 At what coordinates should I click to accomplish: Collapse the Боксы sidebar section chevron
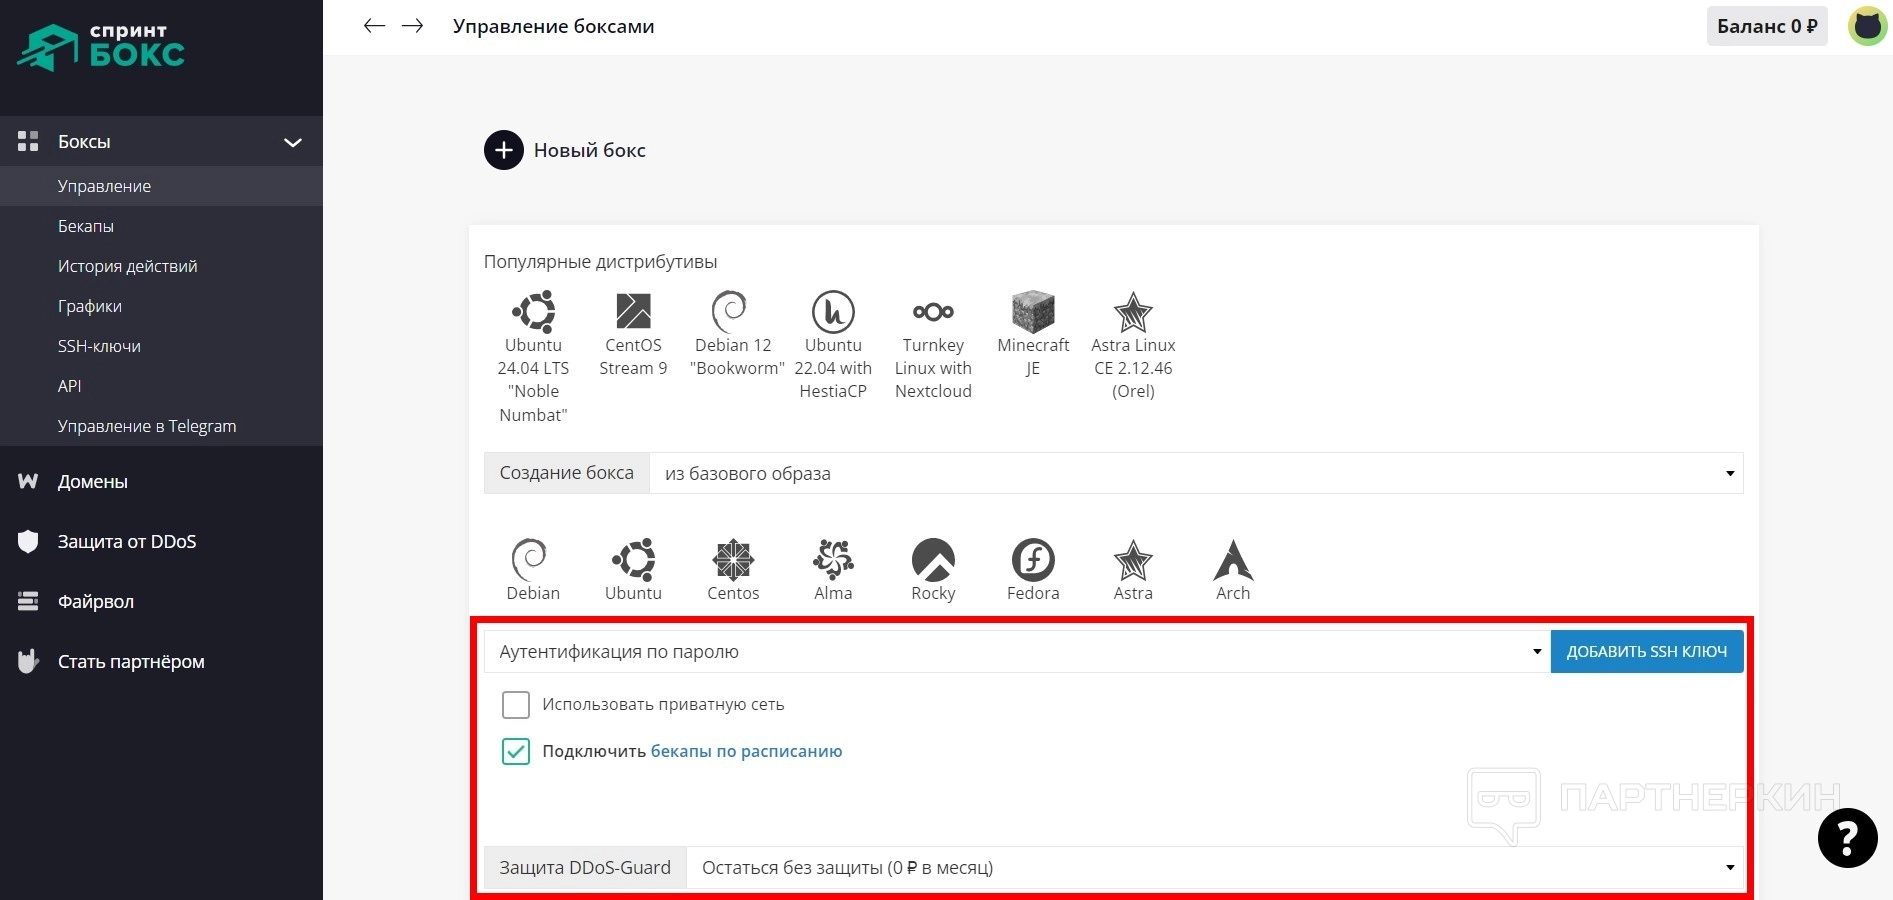(x=293, y=142)
